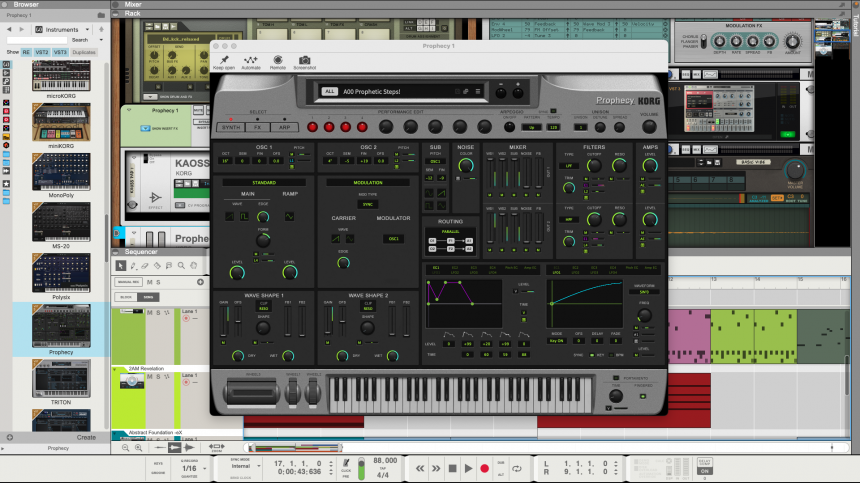Click the left locator position stepper
Image resolution: width=860 pixels, height=483 pixels.
(615, 464)
